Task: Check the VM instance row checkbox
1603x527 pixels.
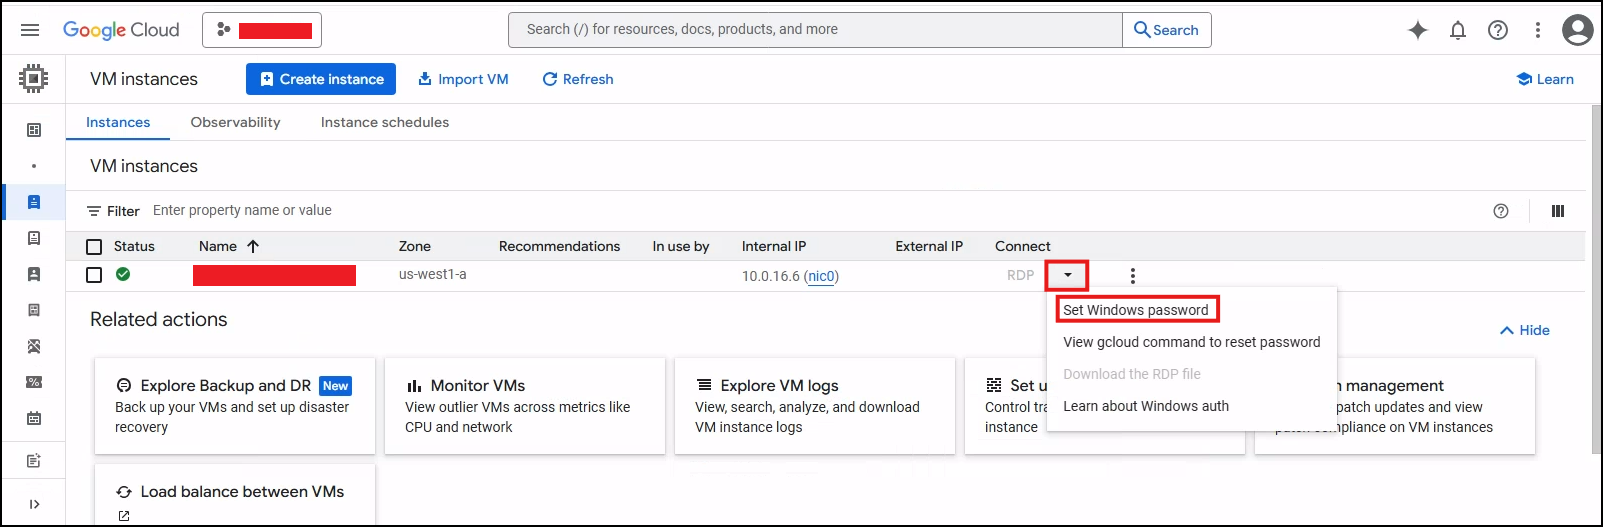Action: click(x=94, y=275)
